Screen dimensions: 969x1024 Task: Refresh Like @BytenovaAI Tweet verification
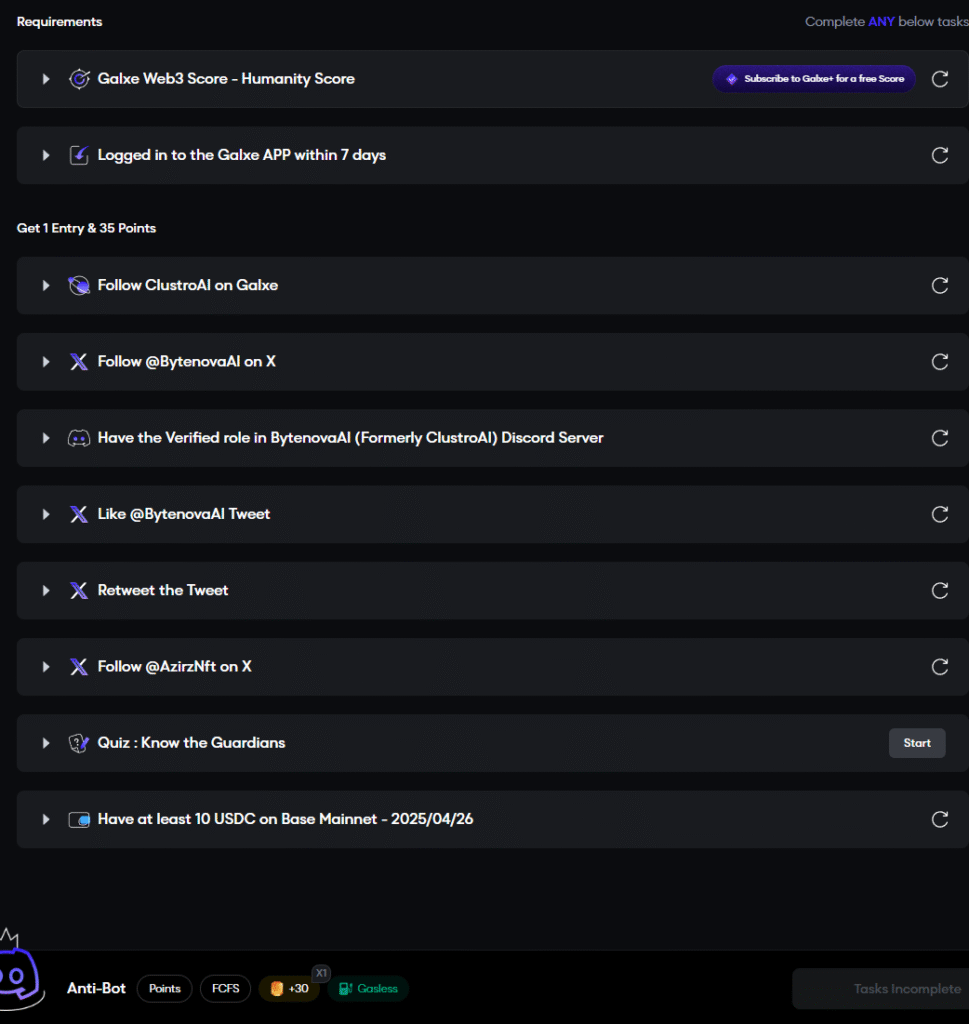point(940,514)
